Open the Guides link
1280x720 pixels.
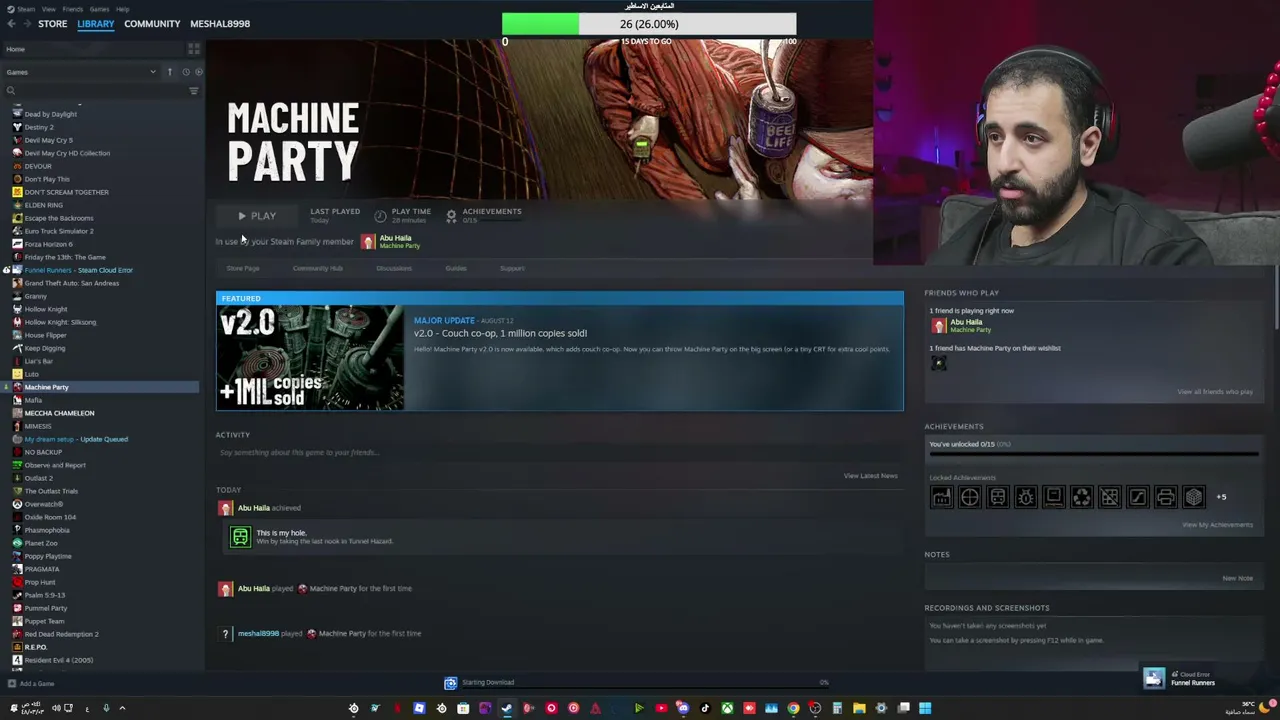click(456, 268)
